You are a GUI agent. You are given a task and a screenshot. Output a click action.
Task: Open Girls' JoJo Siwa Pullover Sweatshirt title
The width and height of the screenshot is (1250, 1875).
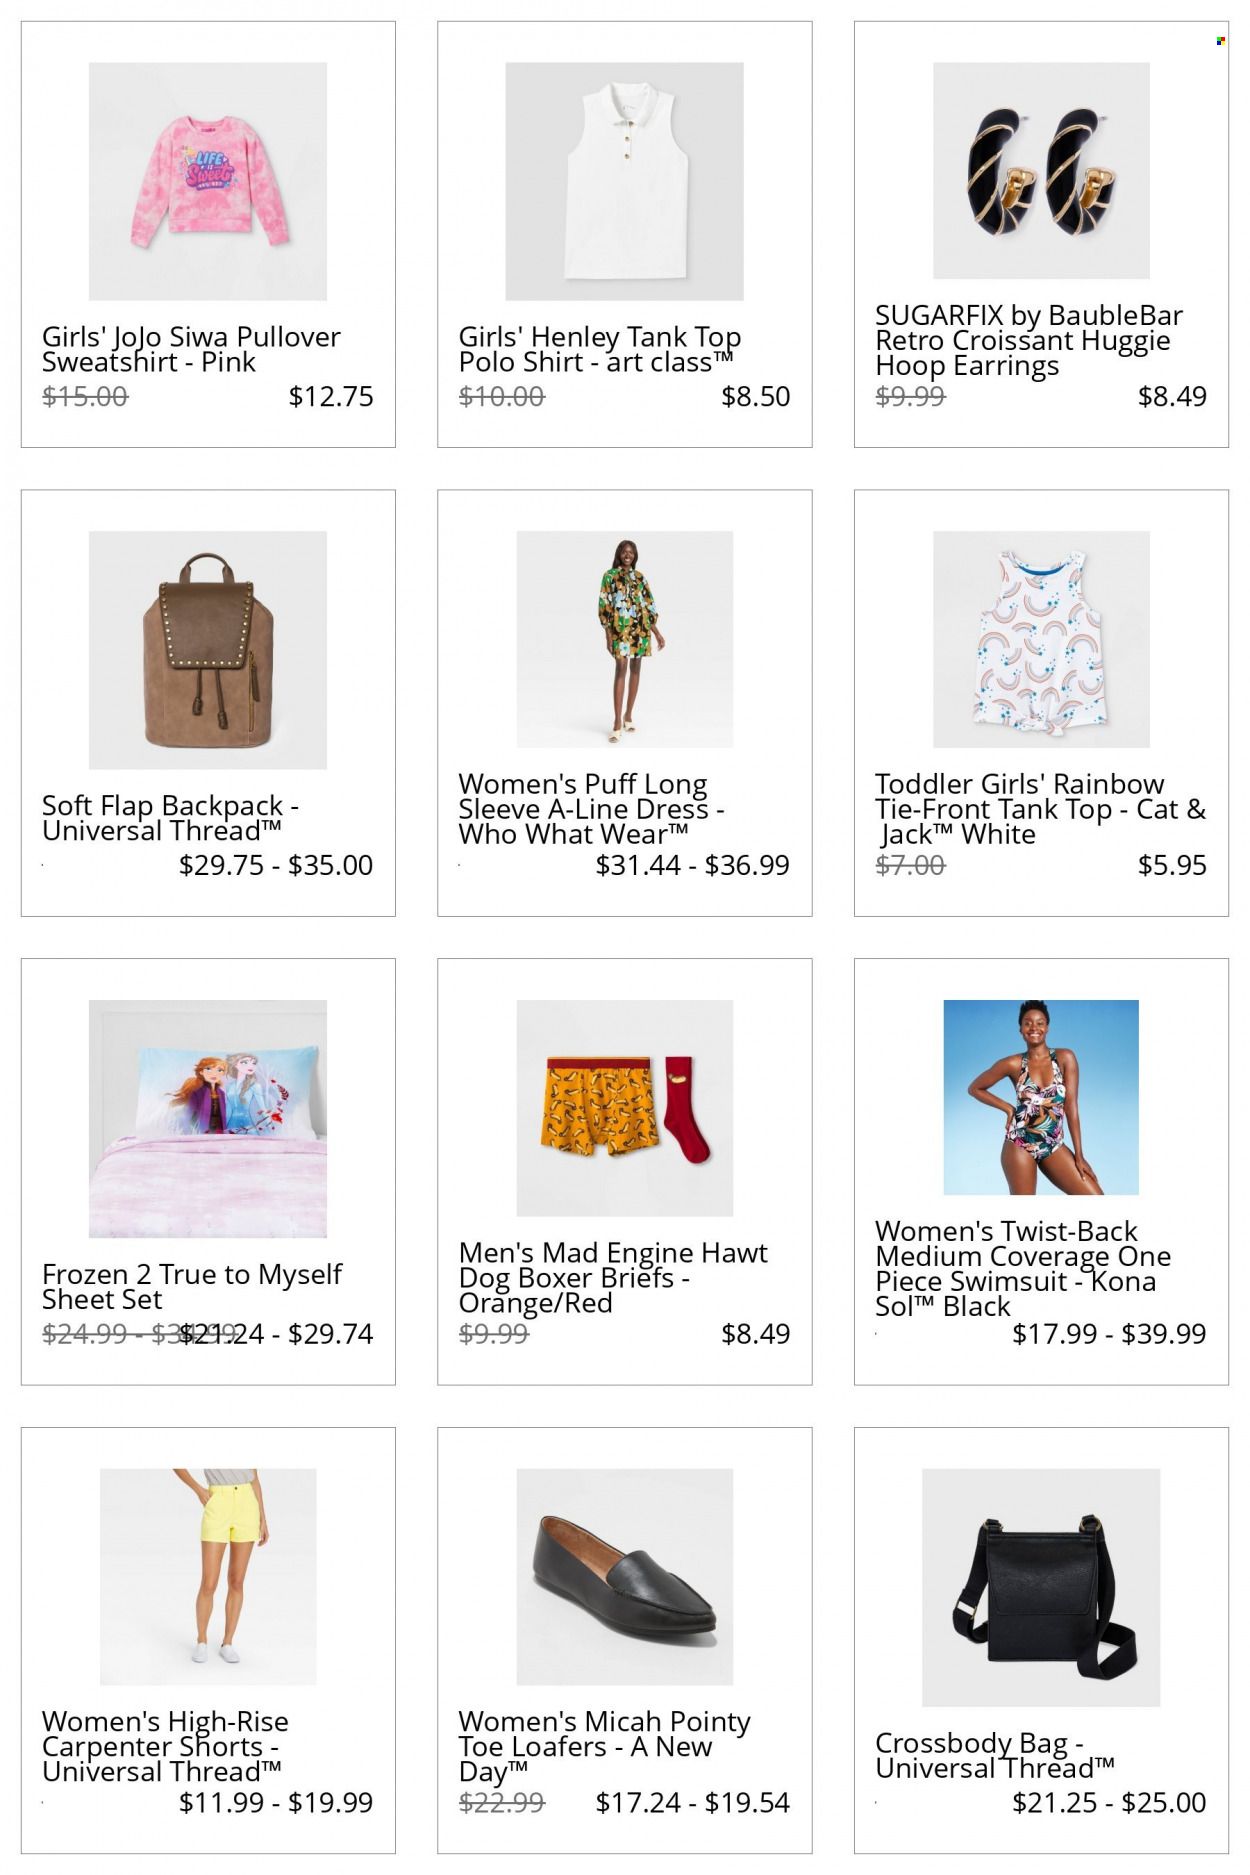coord(192,349)
